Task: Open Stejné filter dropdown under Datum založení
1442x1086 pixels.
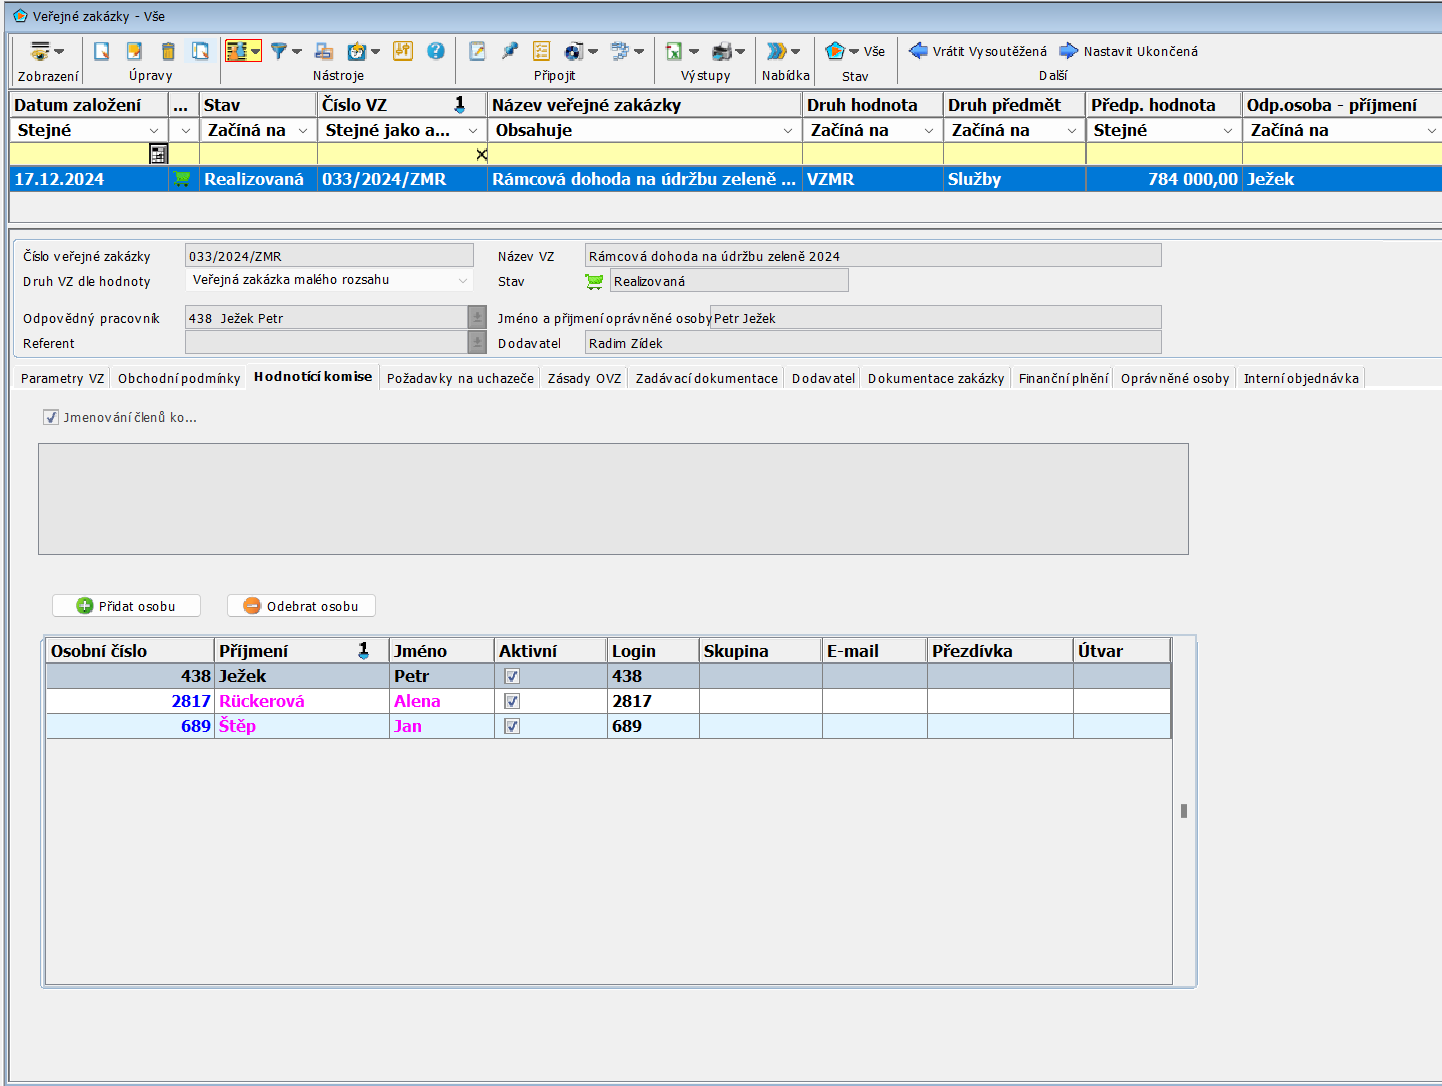Action: [x=154, y=131]
